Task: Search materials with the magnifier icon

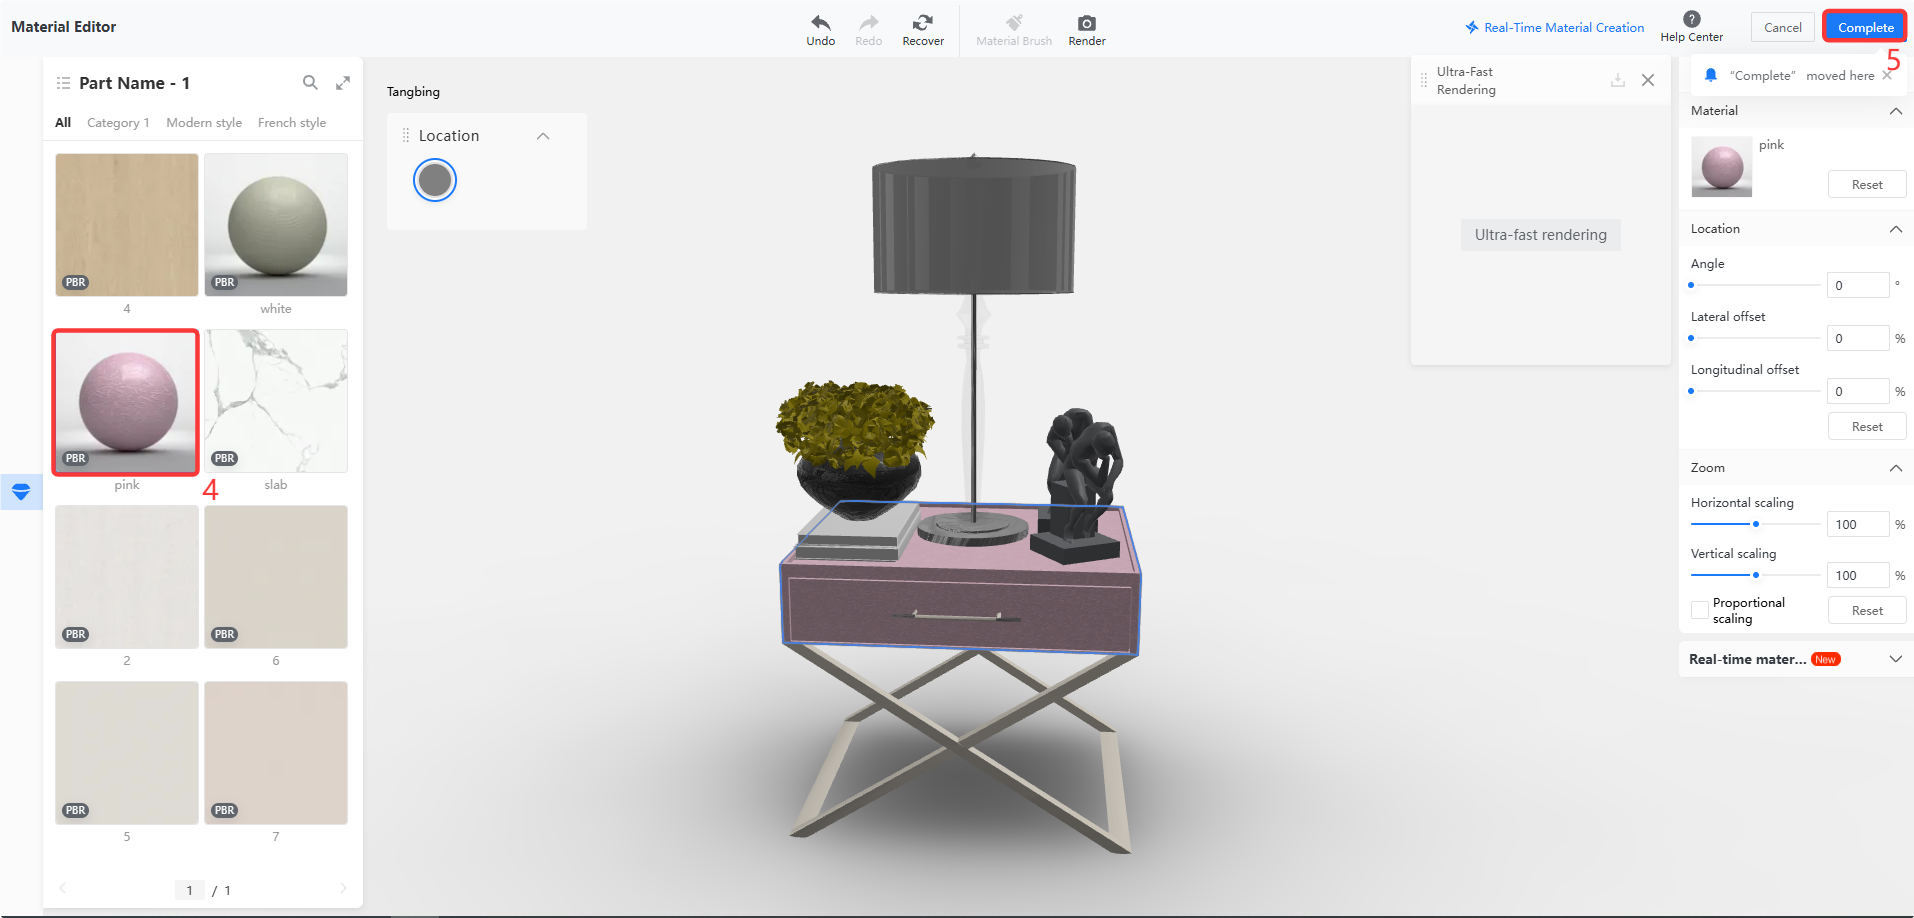Action: click(310, 83)
